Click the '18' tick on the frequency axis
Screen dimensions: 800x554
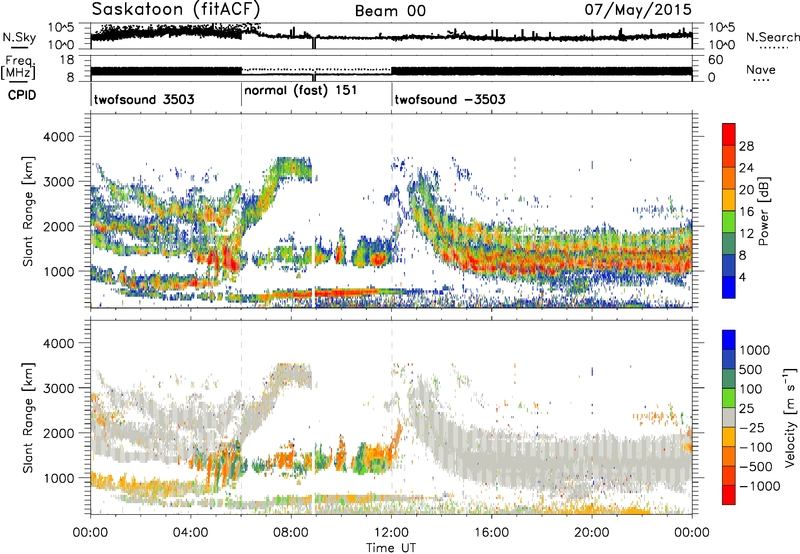point(67,60)
